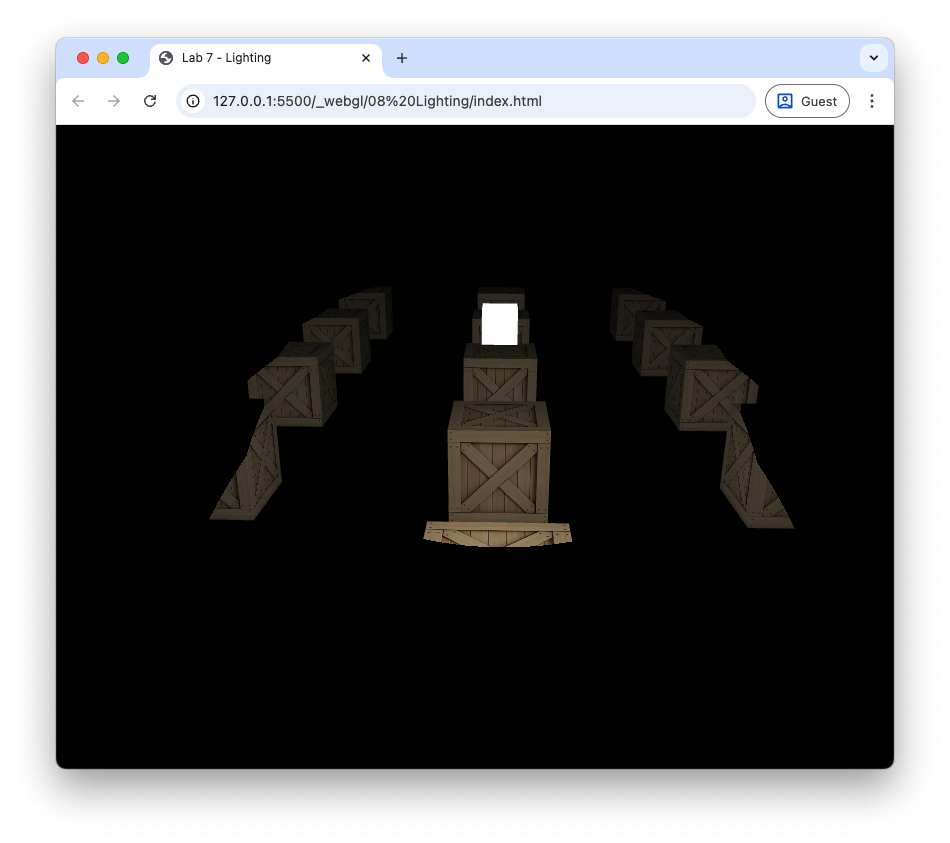Maximize the window with green button
This screenshot has width=950, height=843.
tap(123, 58)
